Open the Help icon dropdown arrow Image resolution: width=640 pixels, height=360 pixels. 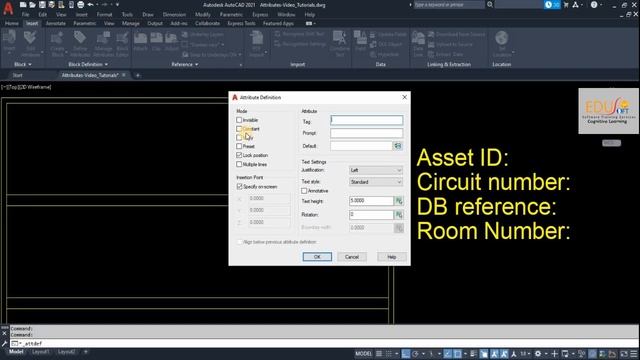tap(602, 5)
